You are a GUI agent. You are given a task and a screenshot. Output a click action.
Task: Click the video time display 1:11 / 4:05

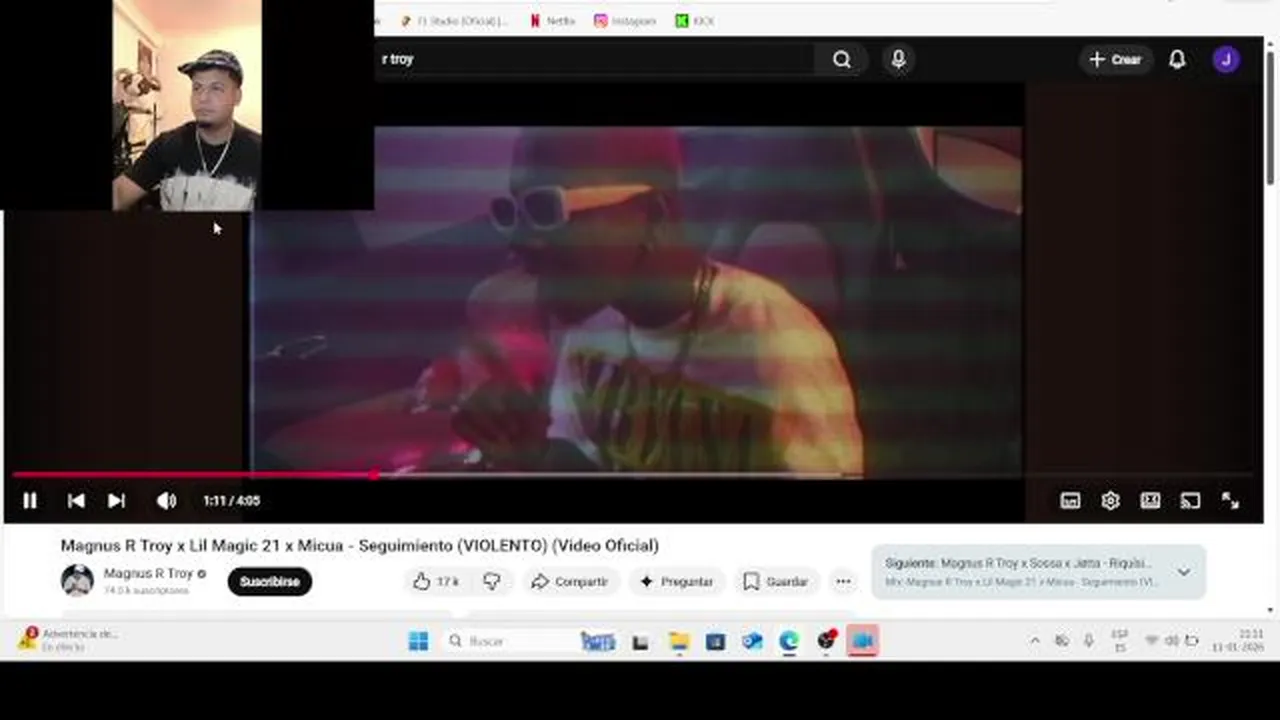[231, 501]
